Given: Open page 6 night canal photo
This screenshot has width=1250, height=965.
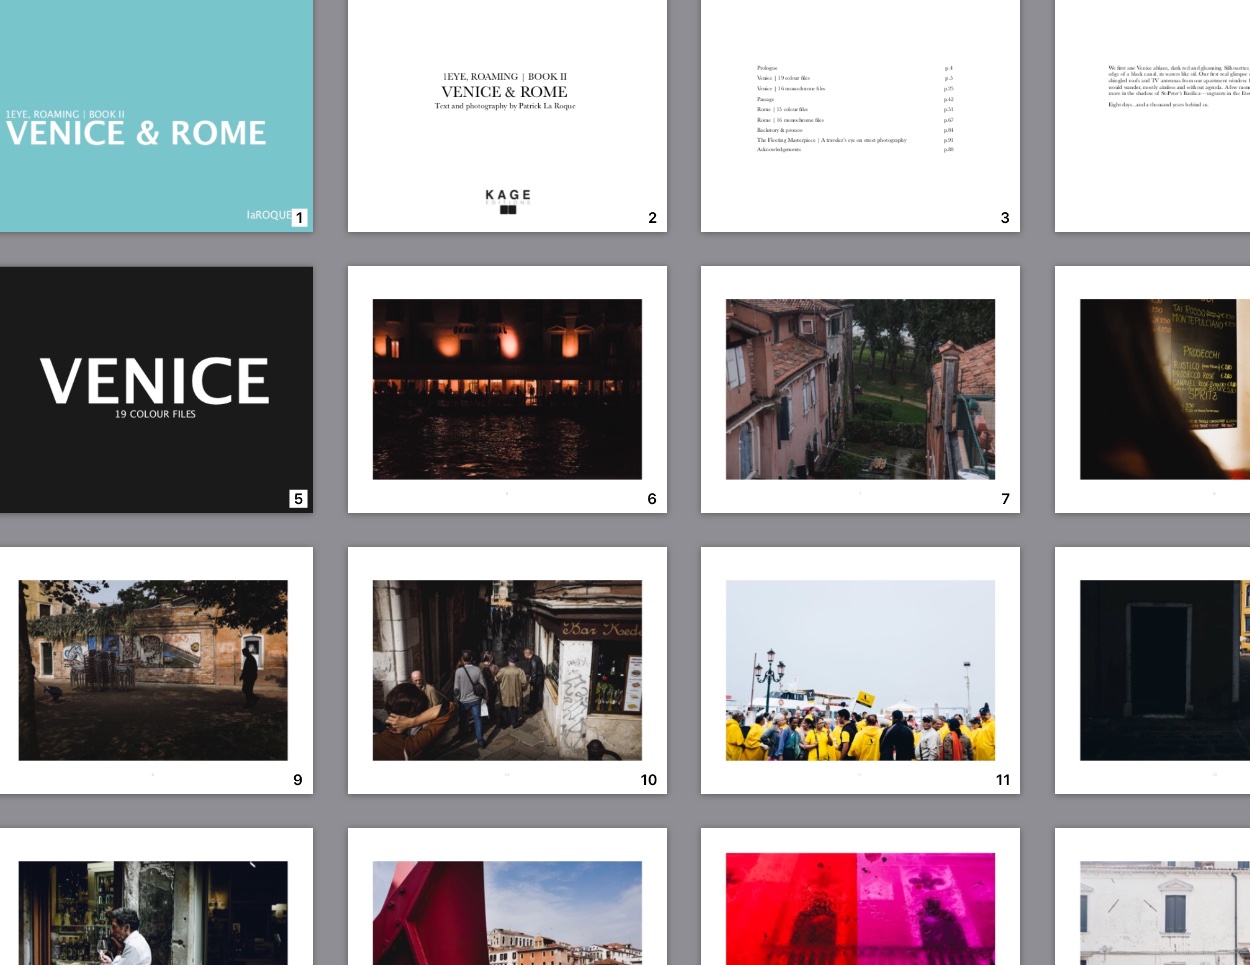Looking at the screenshot, I should point(507,389).
